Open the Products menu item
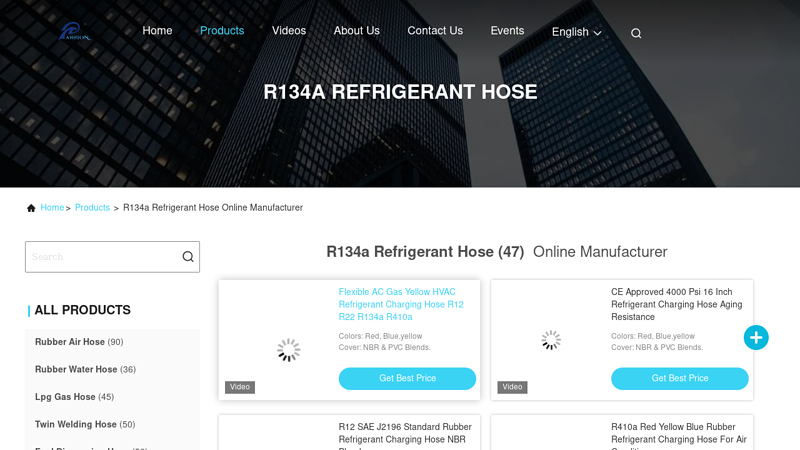800x450 pixels. [222, 31]
